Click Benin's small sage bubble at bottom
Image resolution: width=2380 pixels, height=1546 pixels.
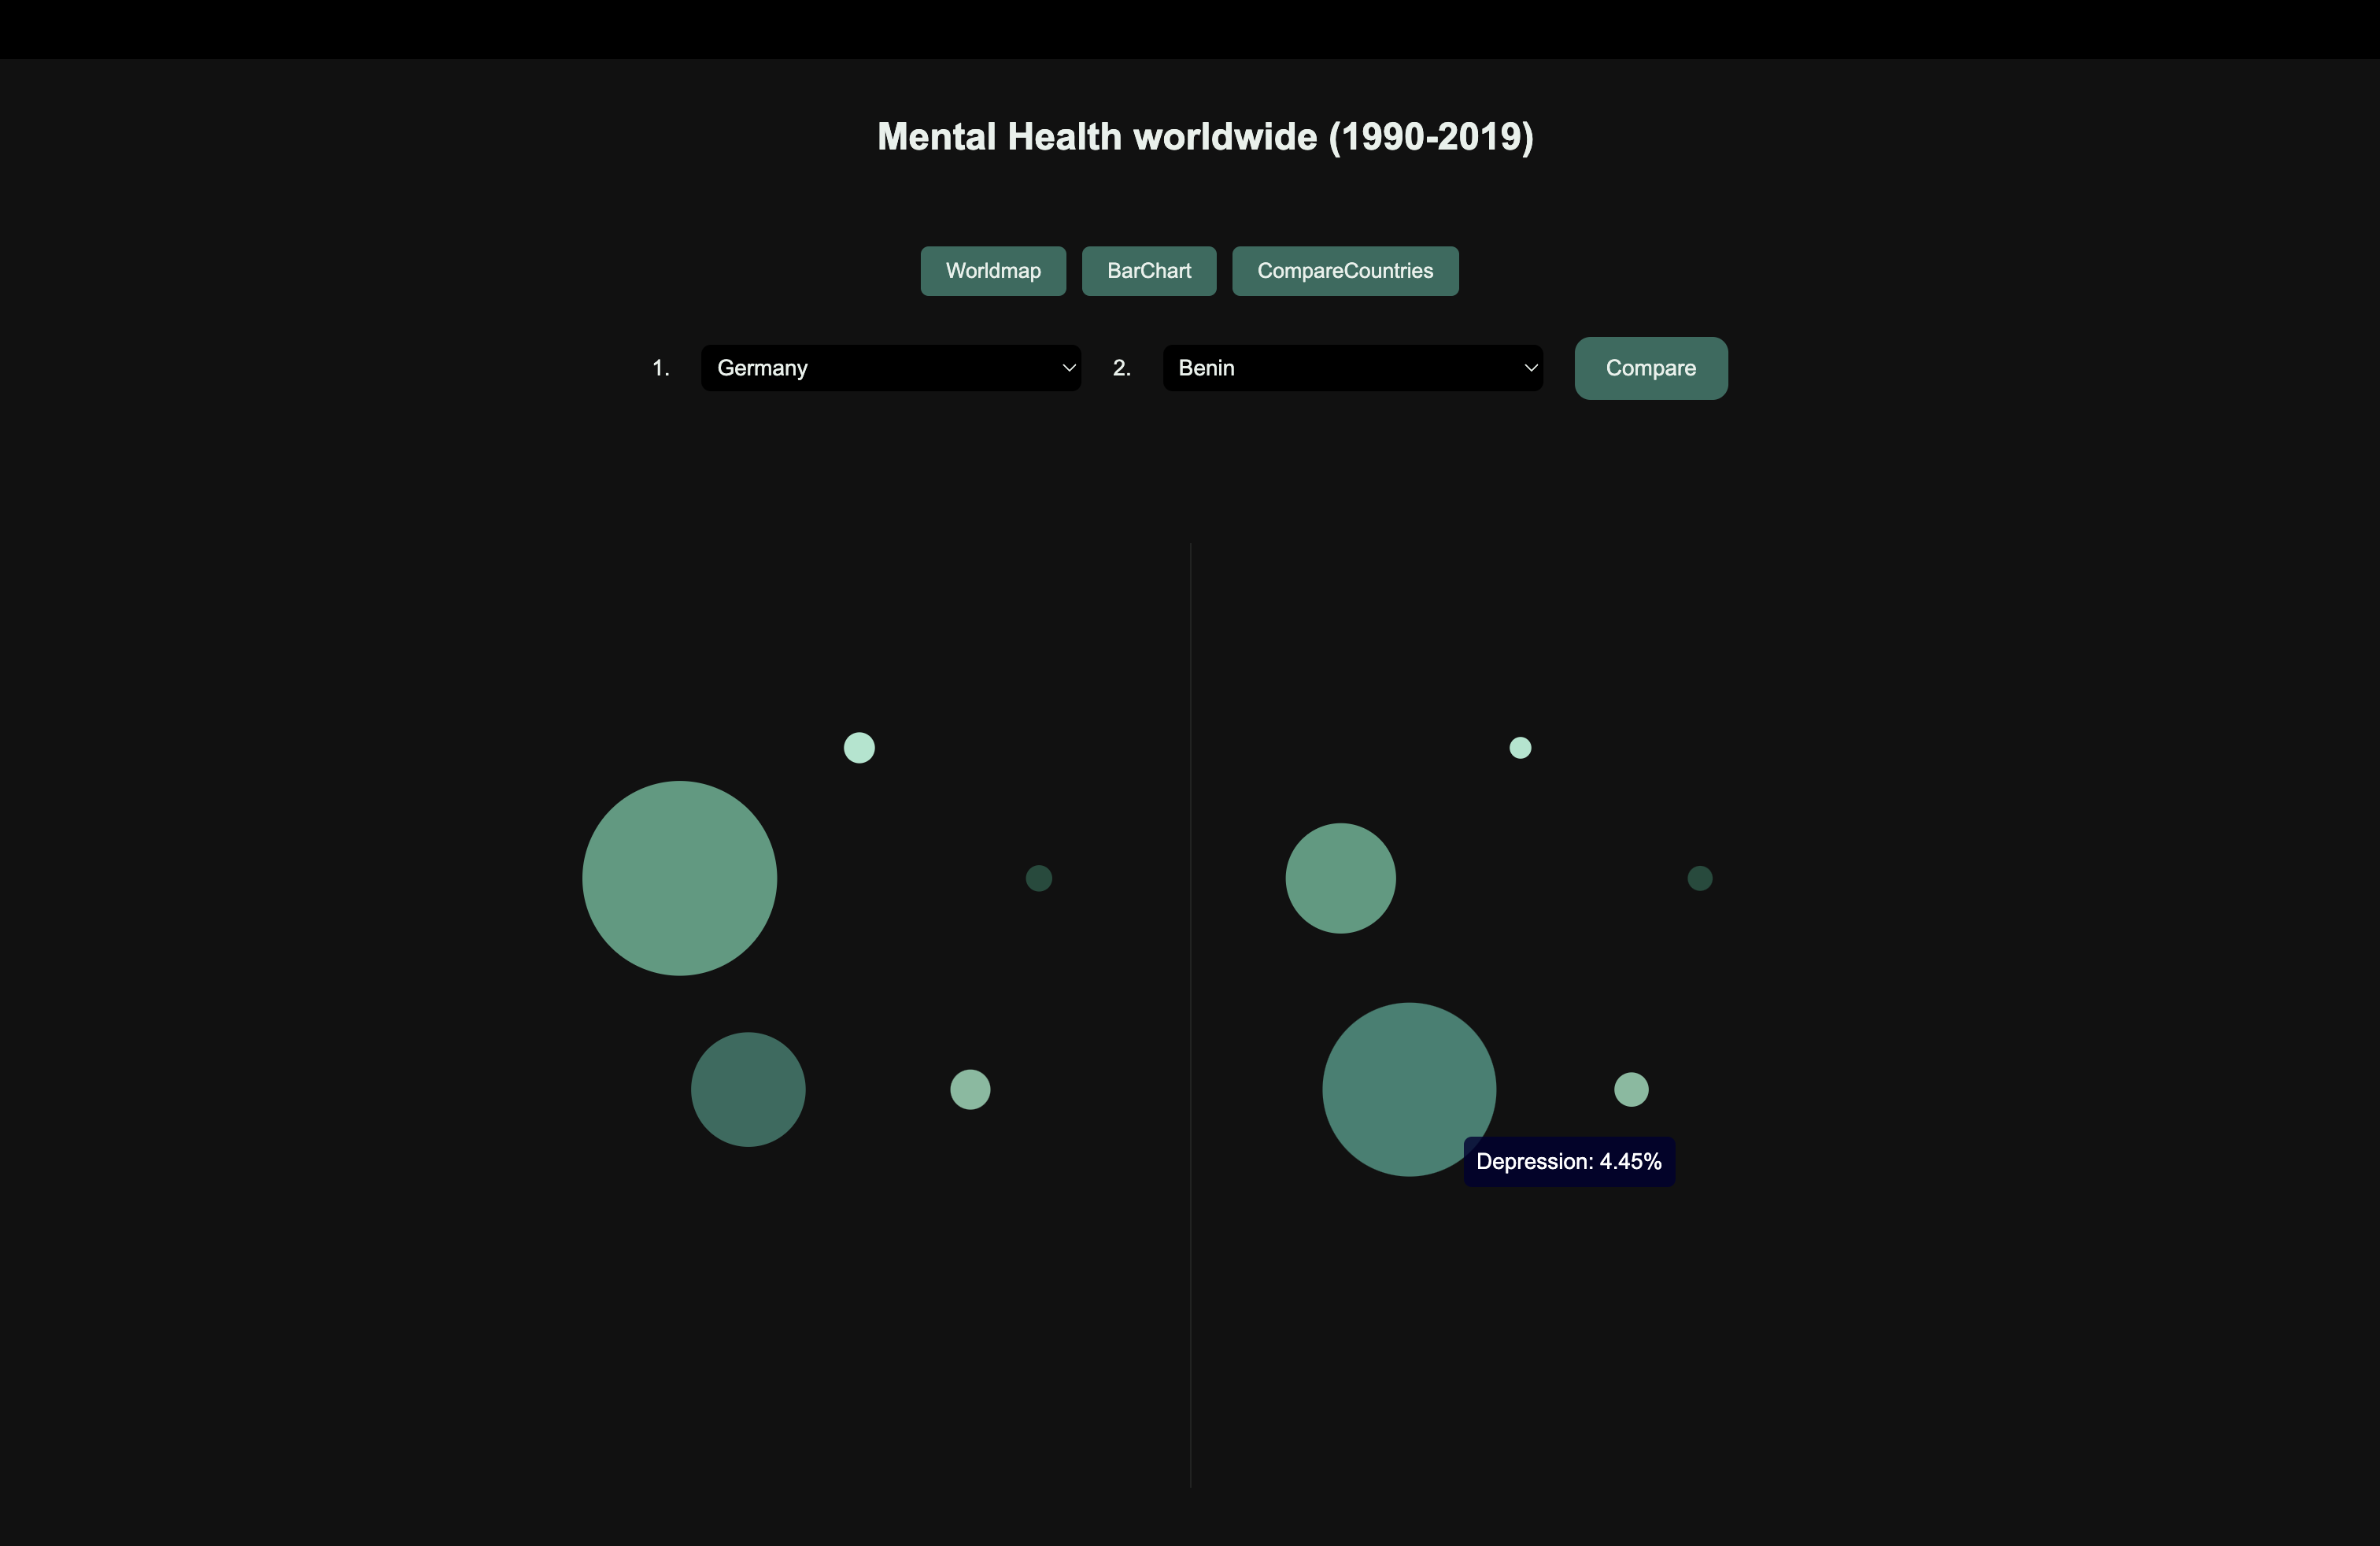point(1631,1089)
